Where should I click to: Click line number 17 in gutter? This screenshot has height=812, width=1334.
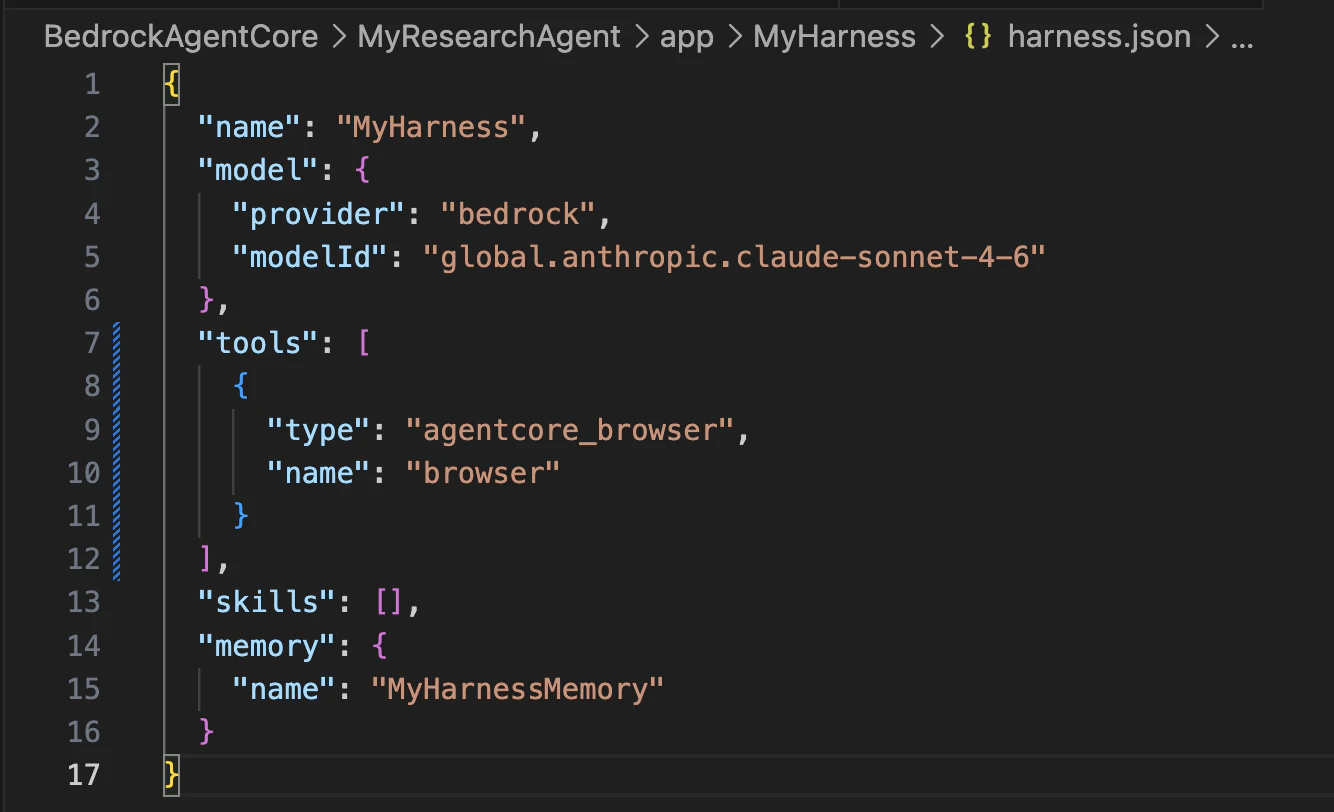(x=84, y=774)
